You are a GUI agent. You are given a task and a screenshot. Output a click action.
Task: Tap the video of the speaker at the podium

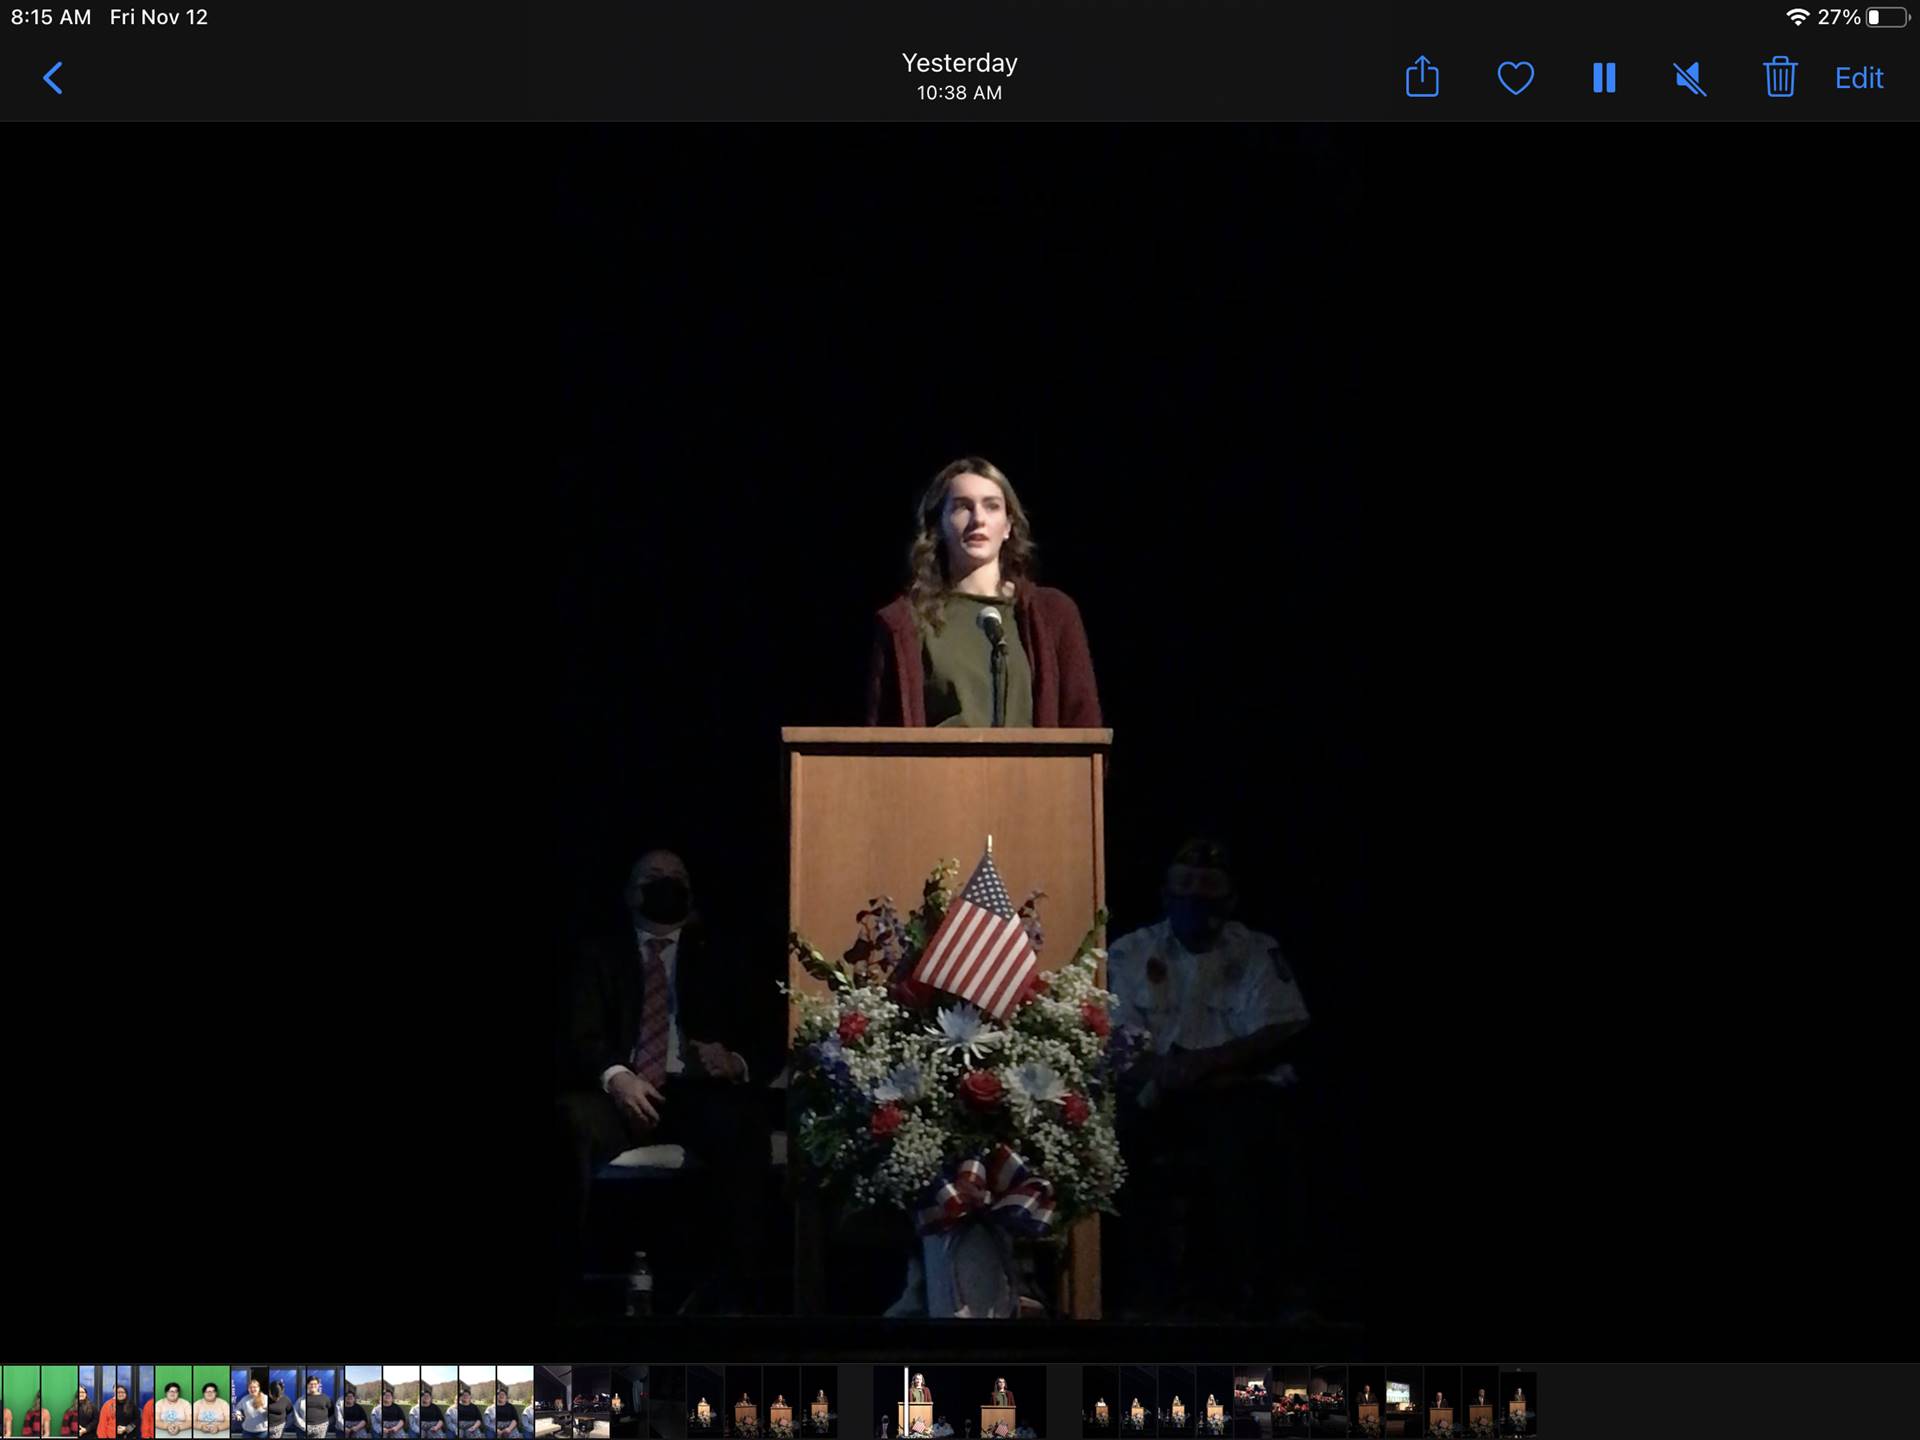point(960,740)
